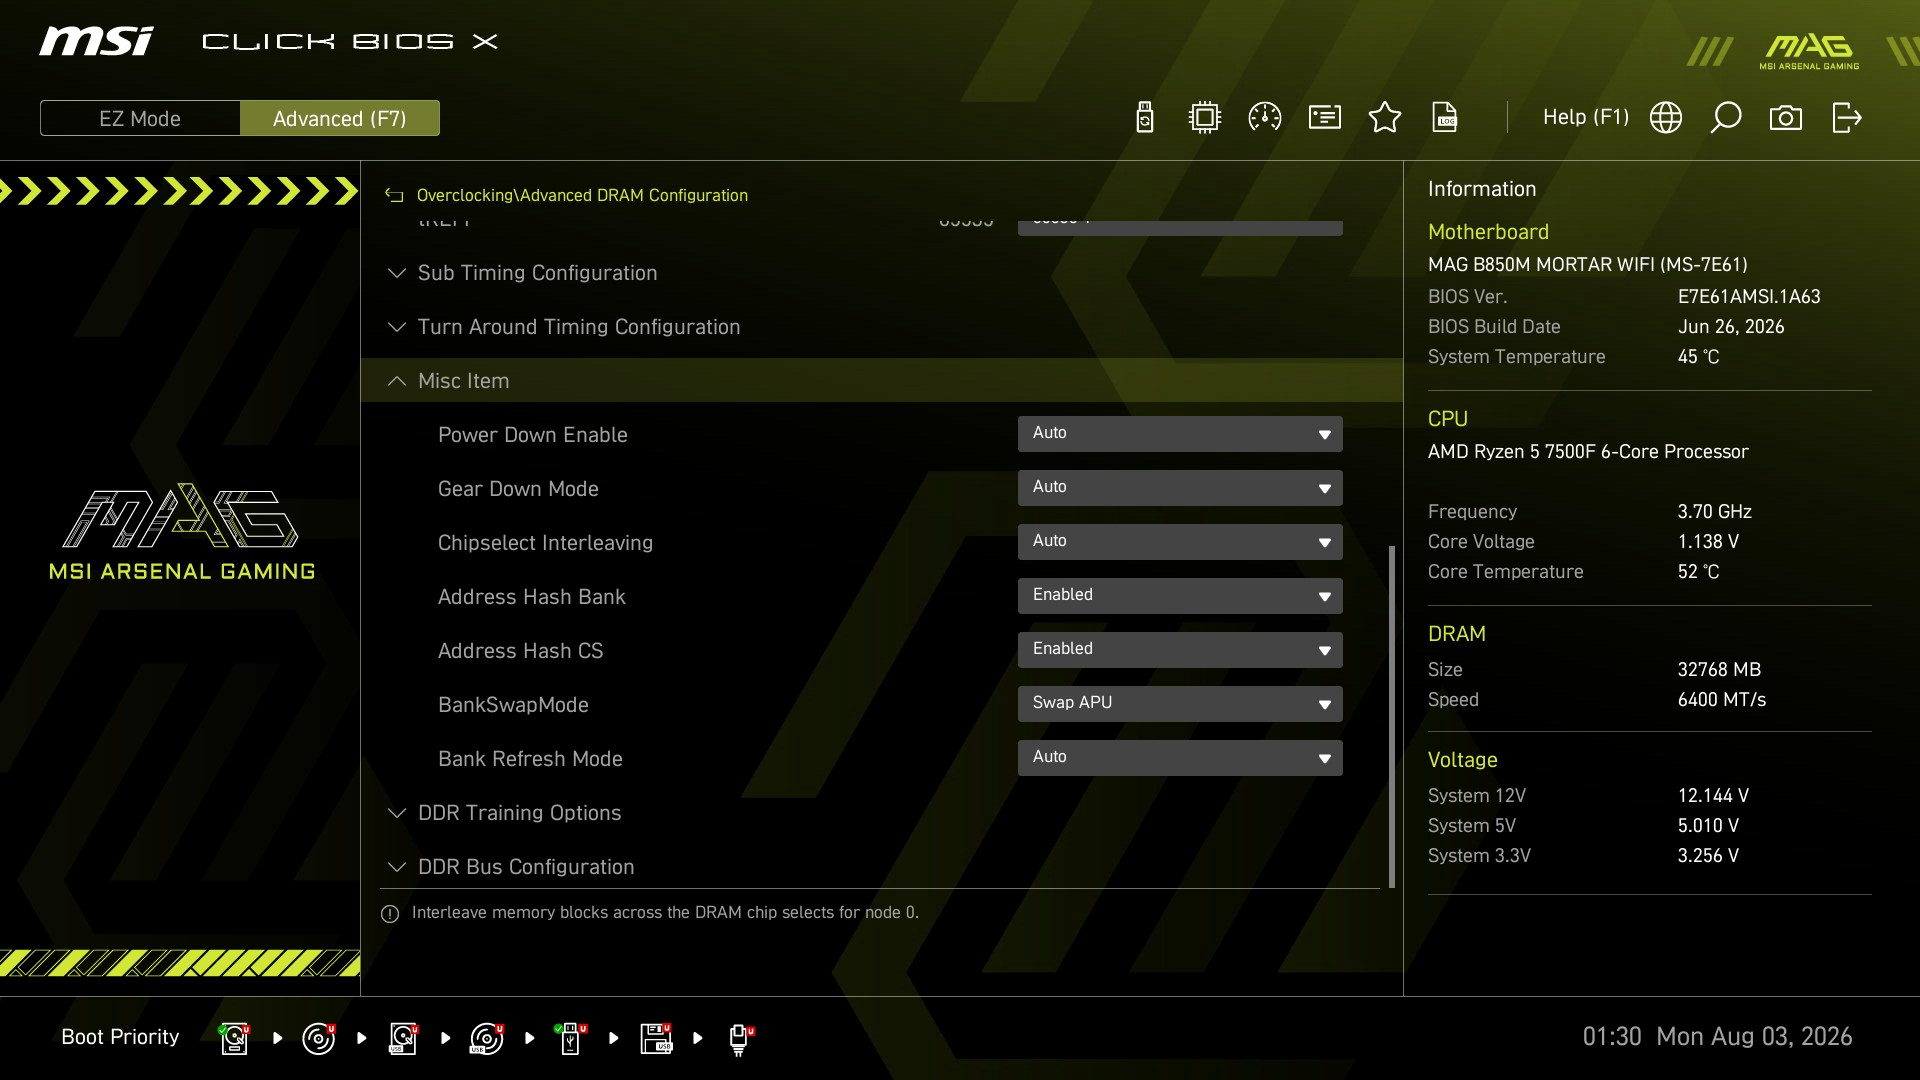Select the network cable boot device icon
The height and width of the screenshot is (1080, 1920).
pyautogui.click(x=740, y=1038)
